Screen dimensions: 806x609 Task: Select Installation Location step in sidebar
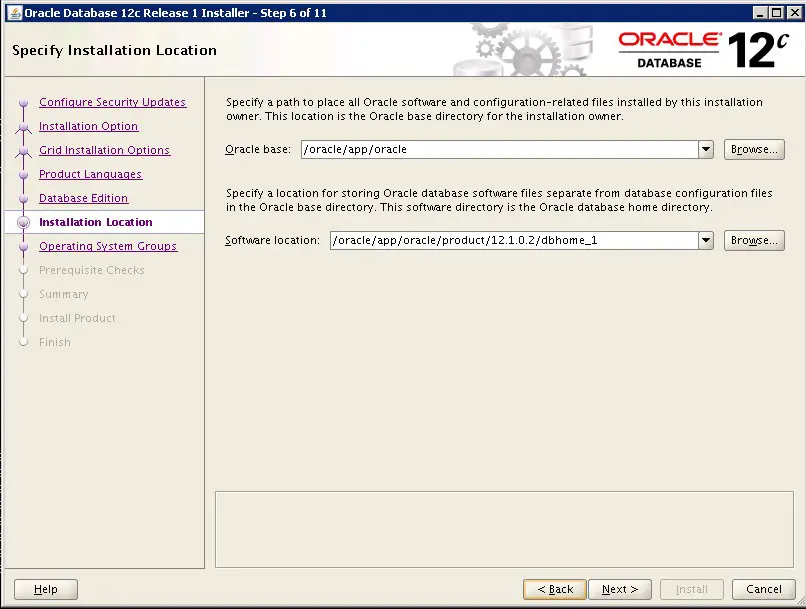click(x=96, y=222)
